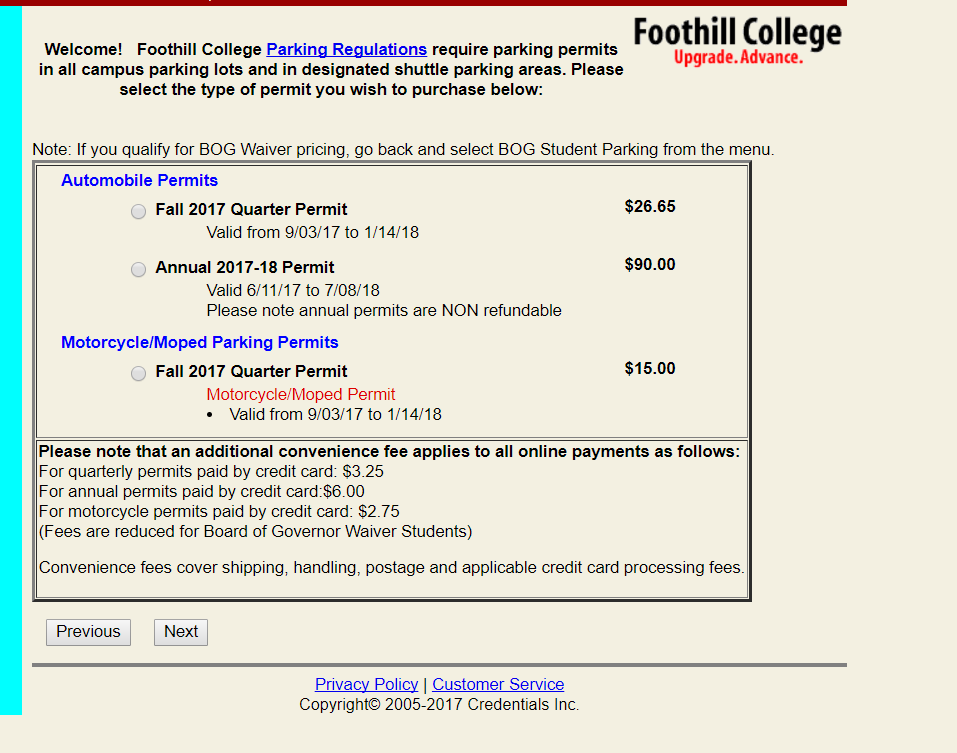The width and height of the screenshot is (957, 753).
Task: Click the $26.65 price
Action: coord(650,206)
